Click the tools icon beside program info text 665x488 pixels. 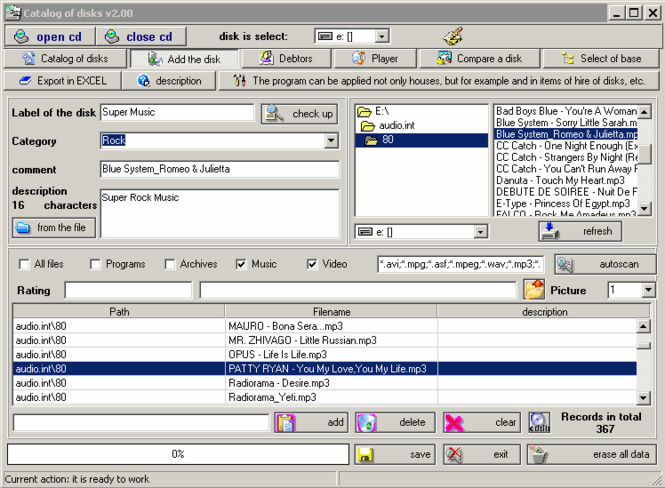(x=240, y=81)
